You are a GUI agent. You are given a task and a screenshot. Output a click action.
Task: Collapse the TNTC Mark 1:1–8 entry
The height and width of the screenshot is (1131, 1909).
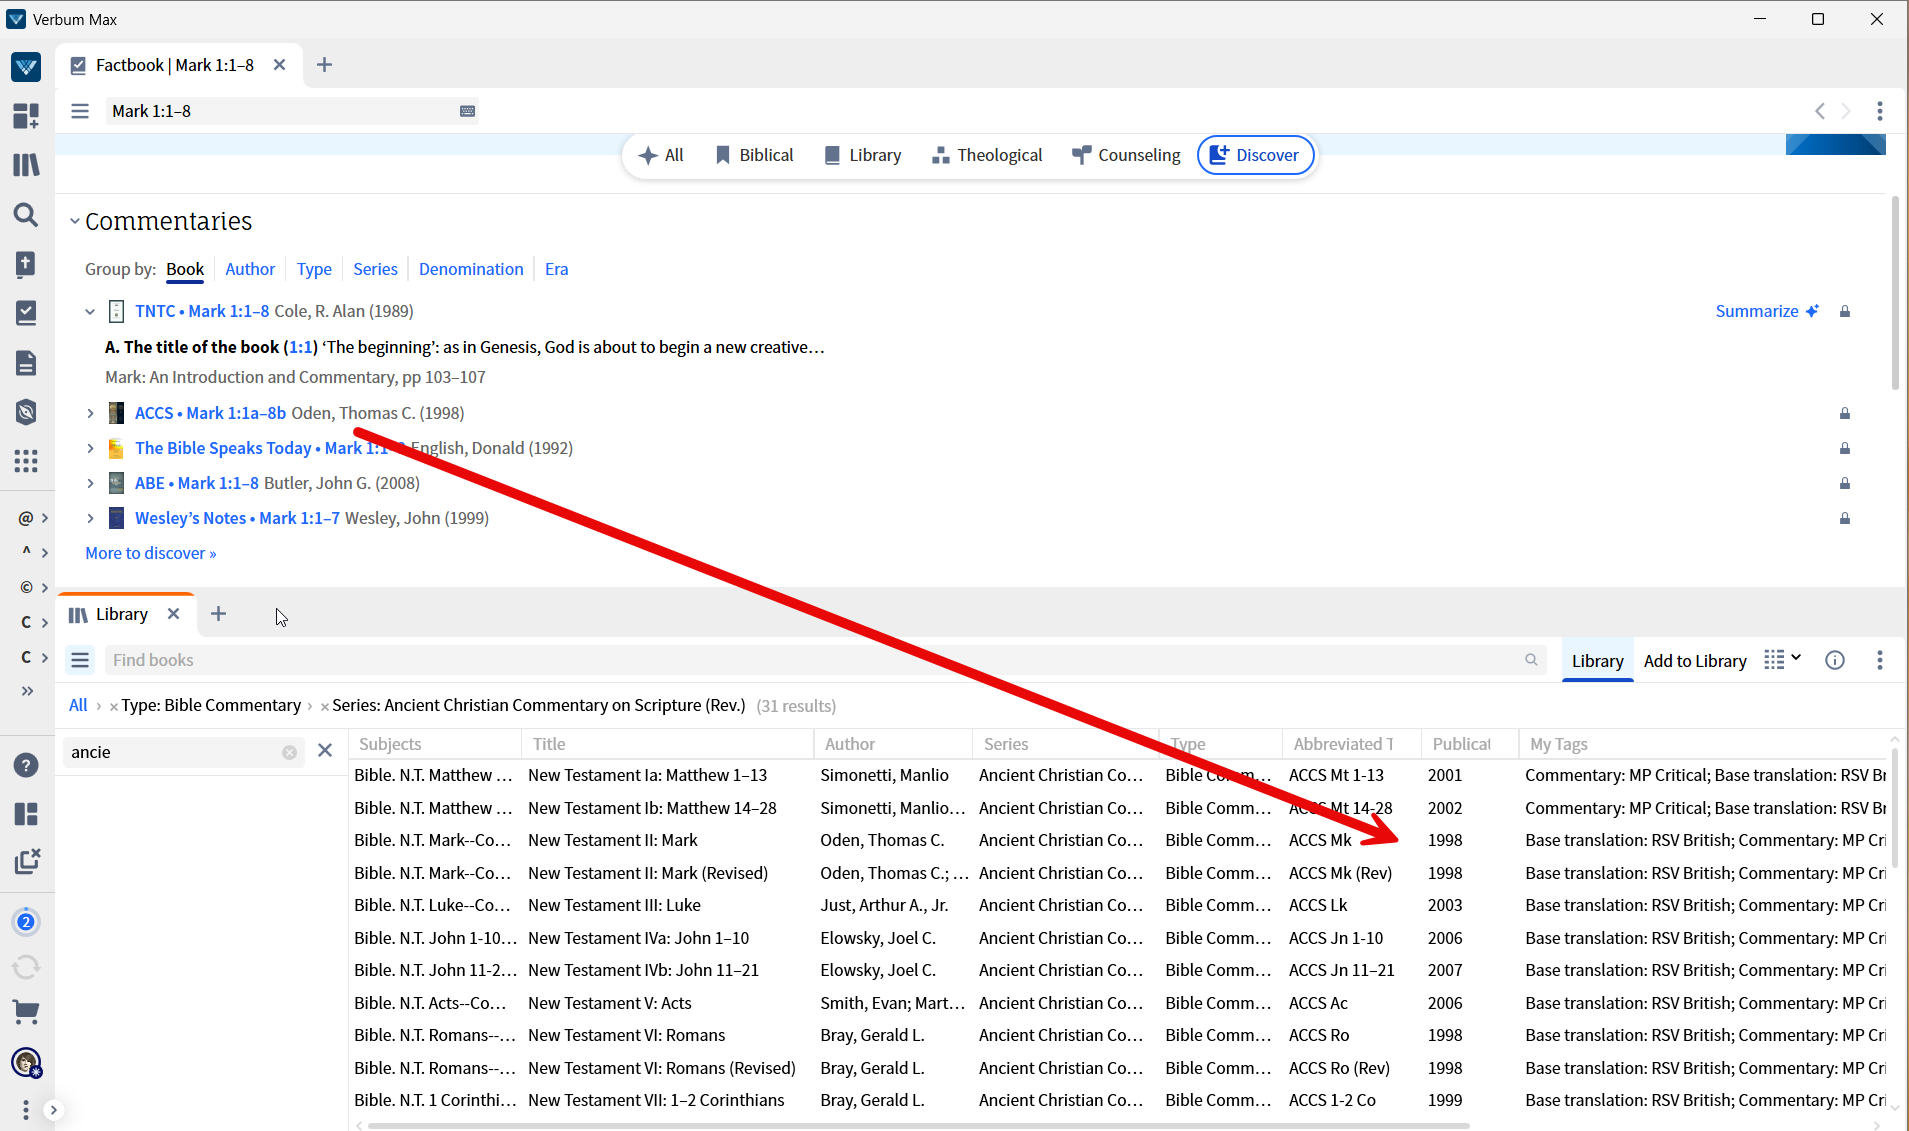(90, 312)
